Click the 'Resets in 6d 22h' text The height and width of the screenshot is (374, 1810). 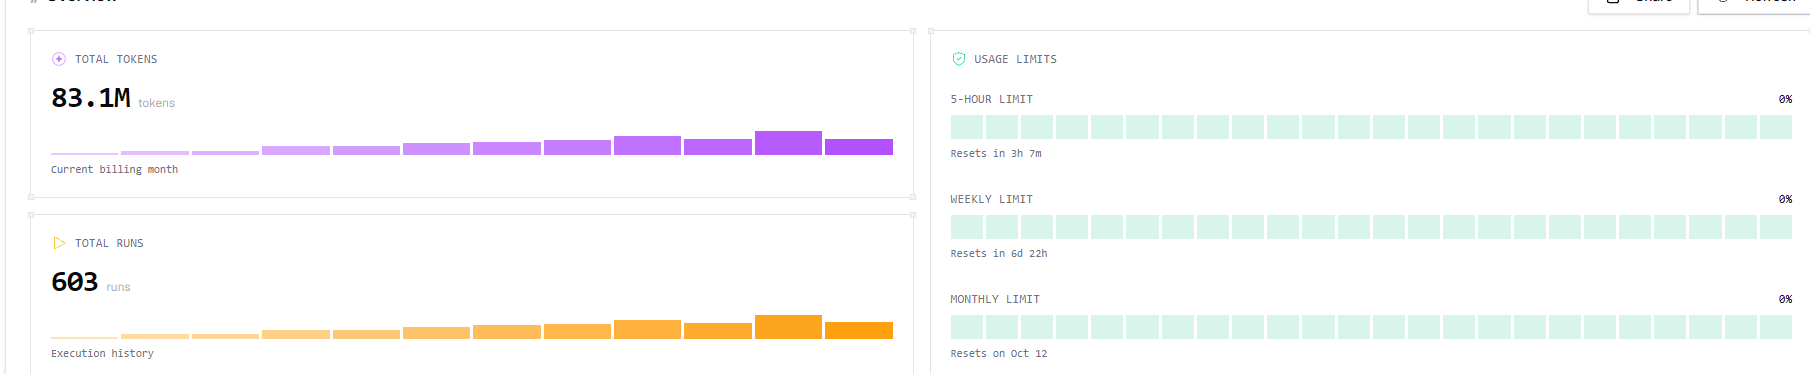pos(999,254)
